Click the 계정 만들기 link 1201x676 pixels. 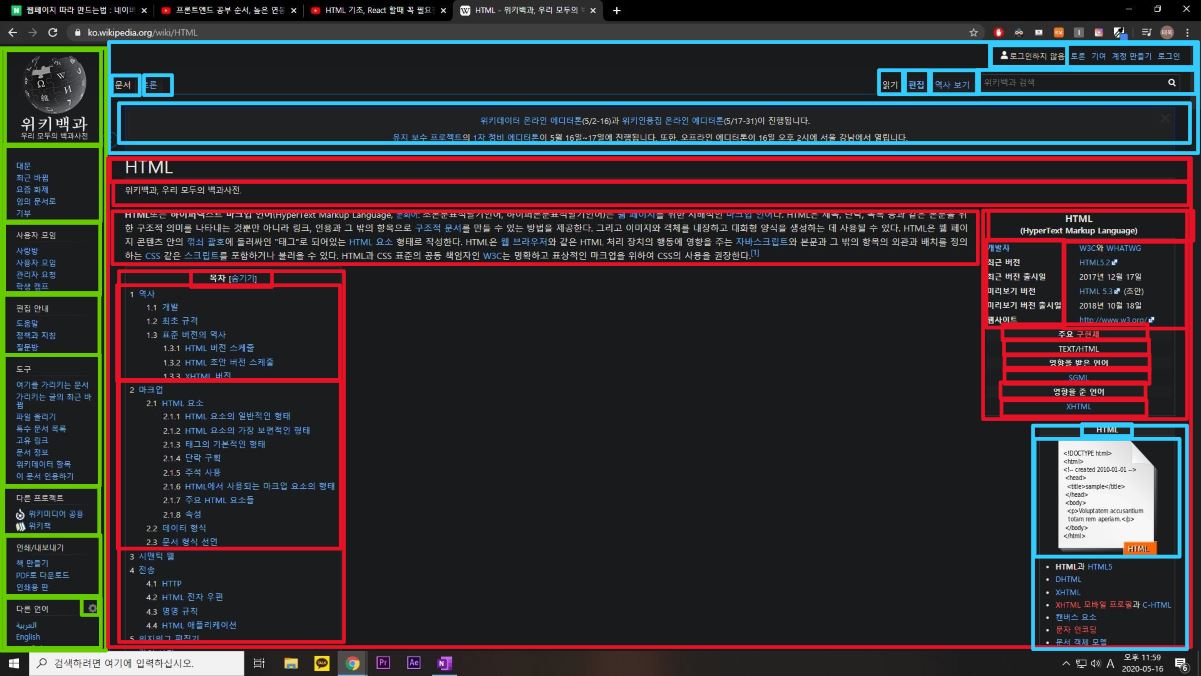click(x=1132, y=57)
